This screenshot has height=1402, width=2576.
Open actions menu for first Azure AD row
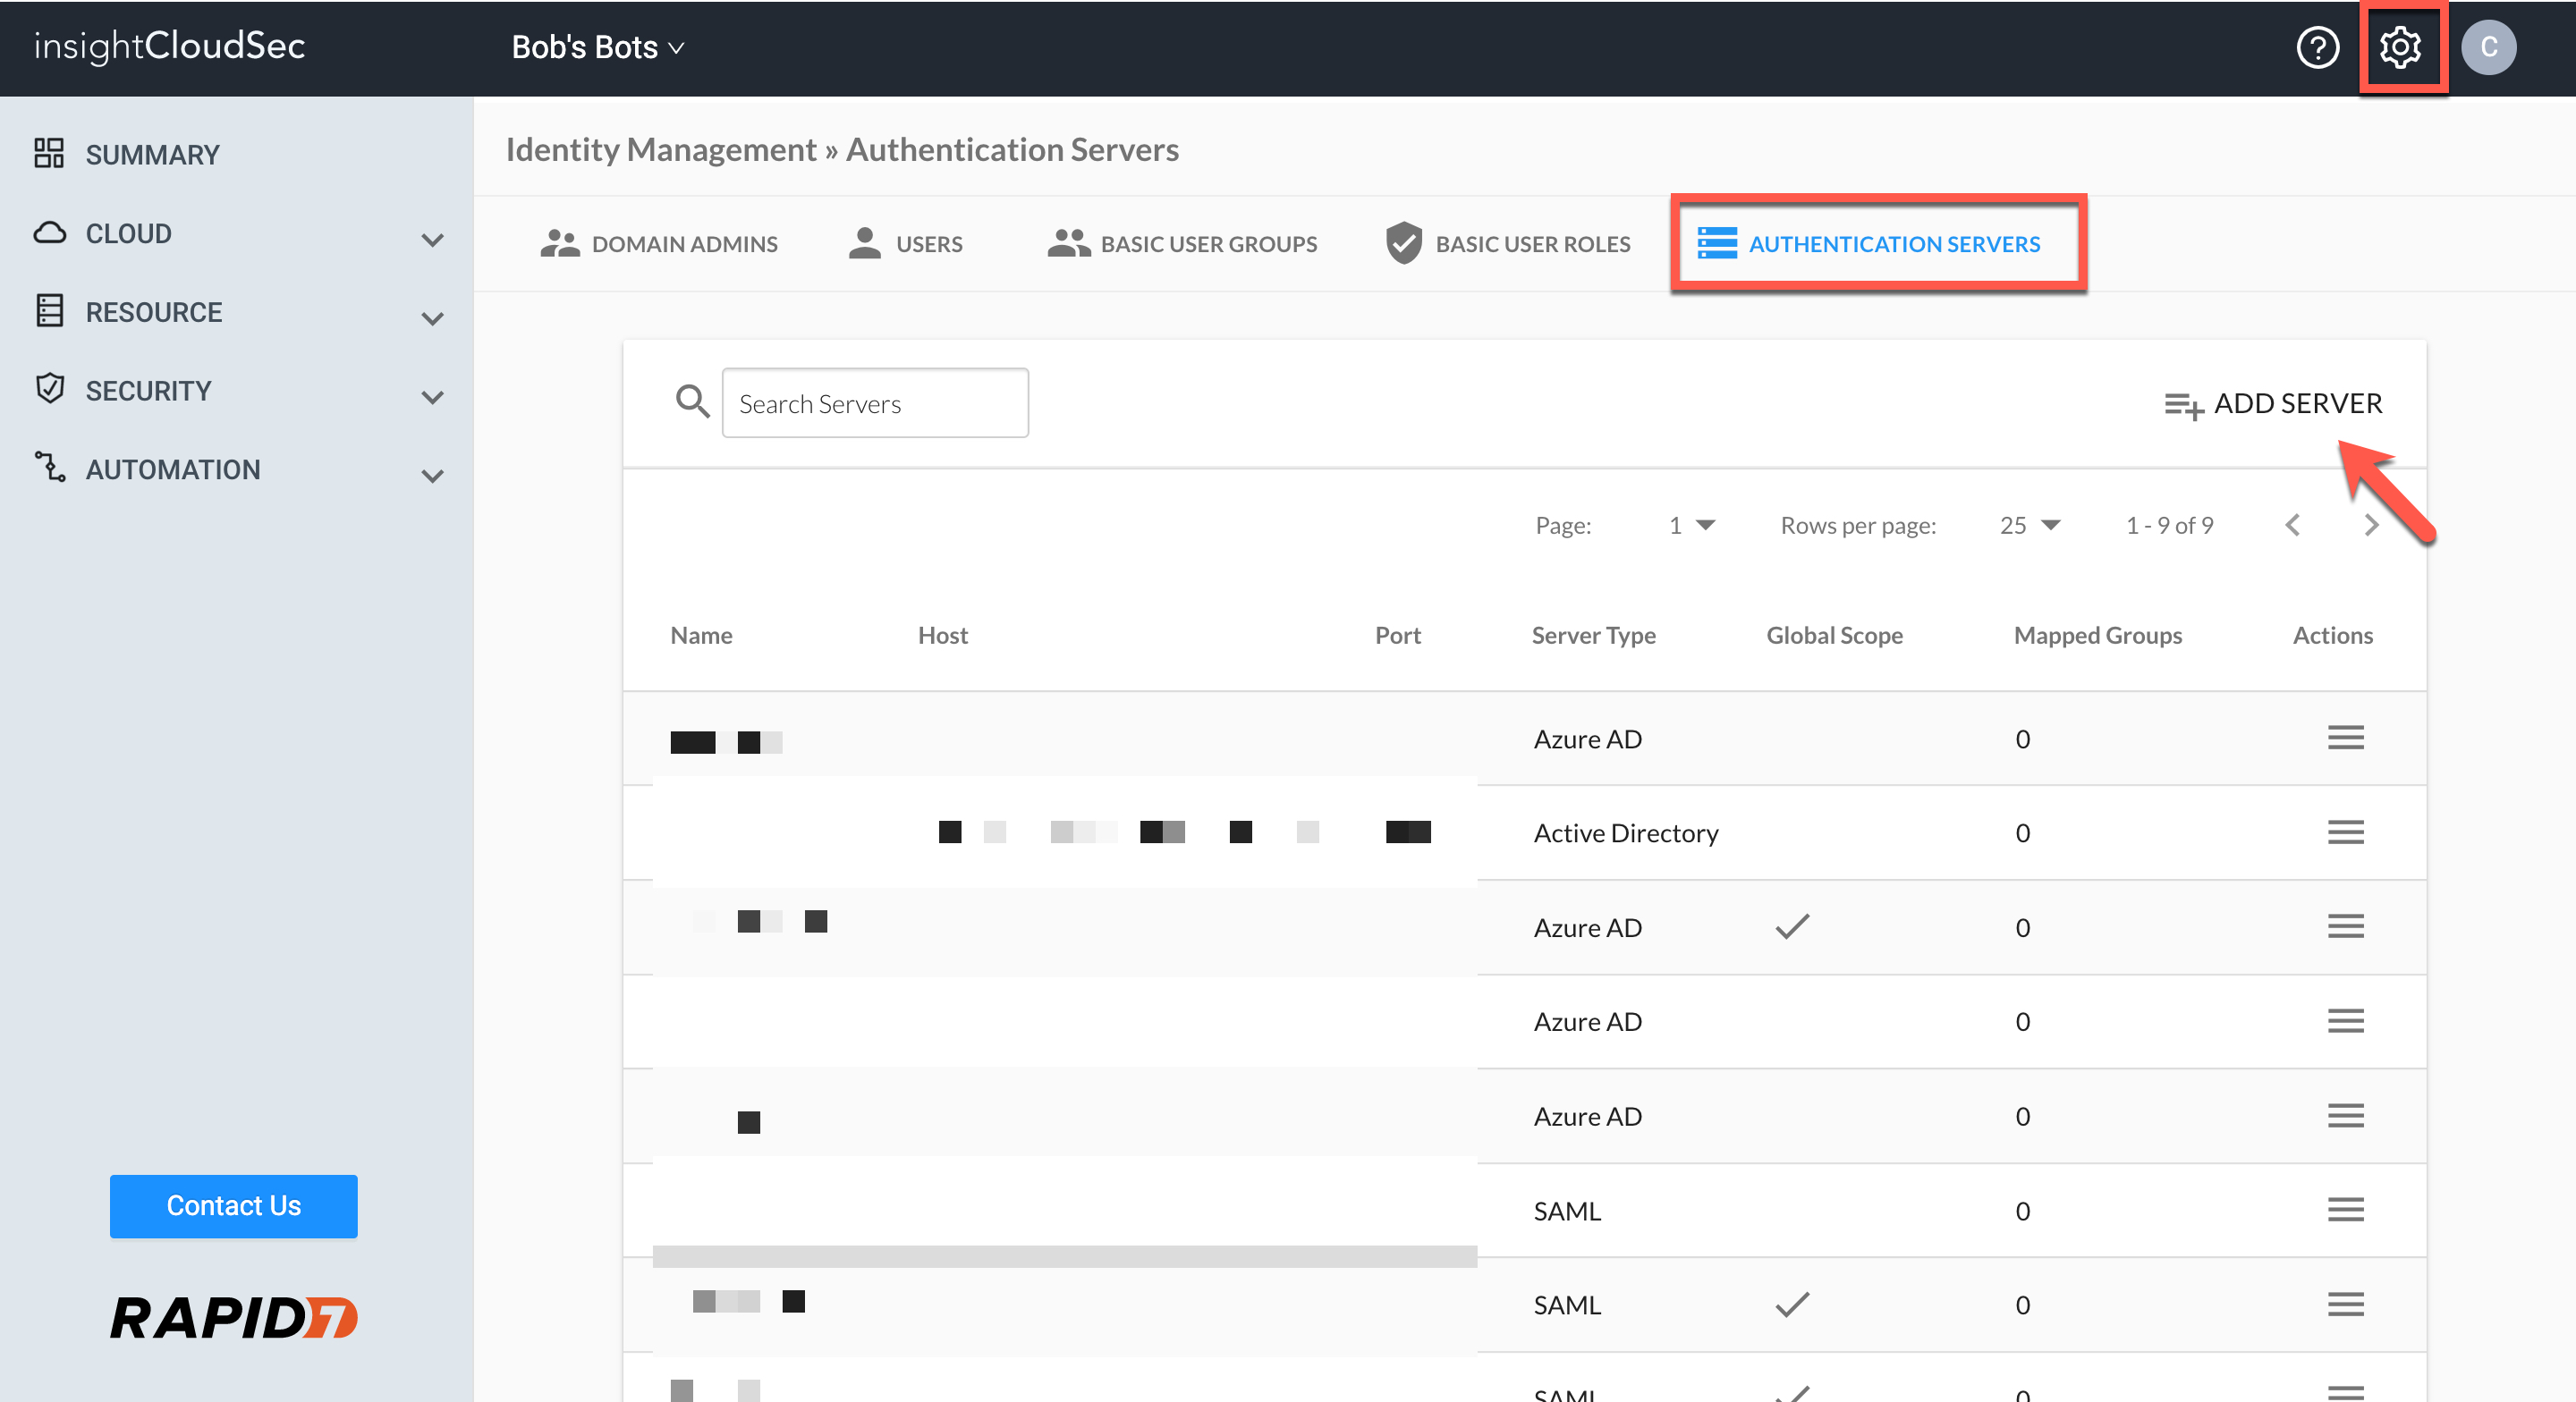click(2345, 738)
